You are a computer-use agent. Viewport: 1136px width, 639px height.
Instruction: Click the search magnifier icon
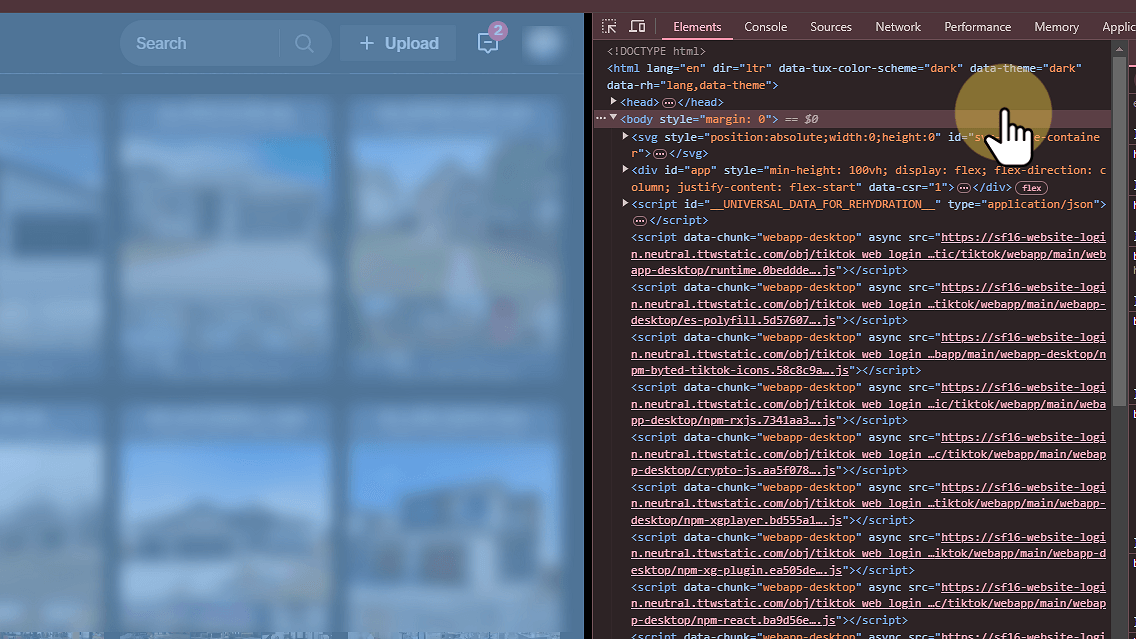[304, 43]
